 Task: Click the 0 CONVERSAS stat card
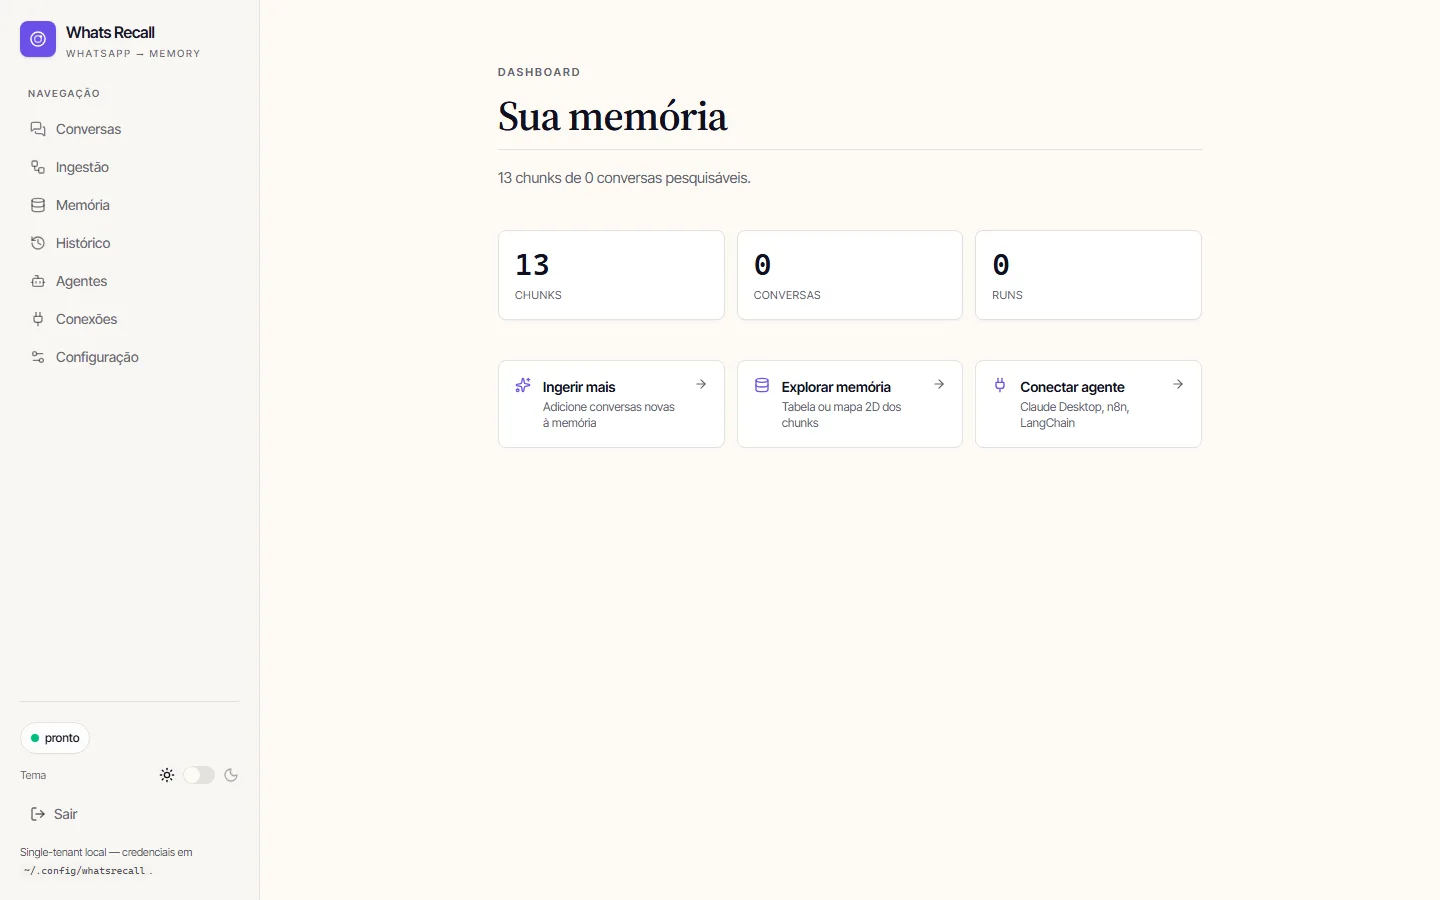(850, 275)
